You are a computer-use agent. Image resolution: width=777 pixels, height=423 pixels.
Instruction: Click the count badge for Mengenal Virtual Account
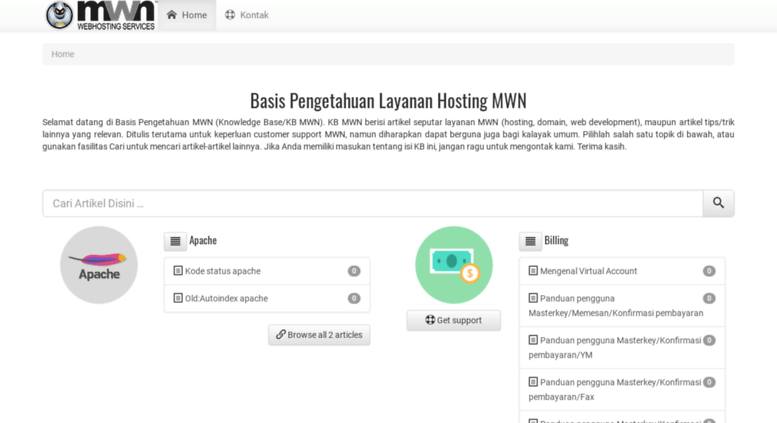[x=709, y=271]
